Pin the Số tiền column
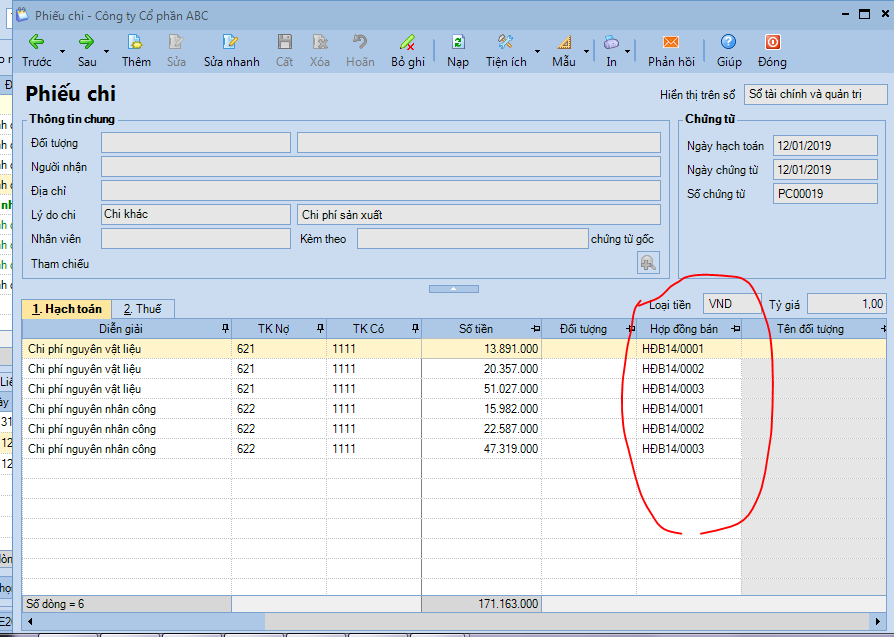 [x=535, y=329]
